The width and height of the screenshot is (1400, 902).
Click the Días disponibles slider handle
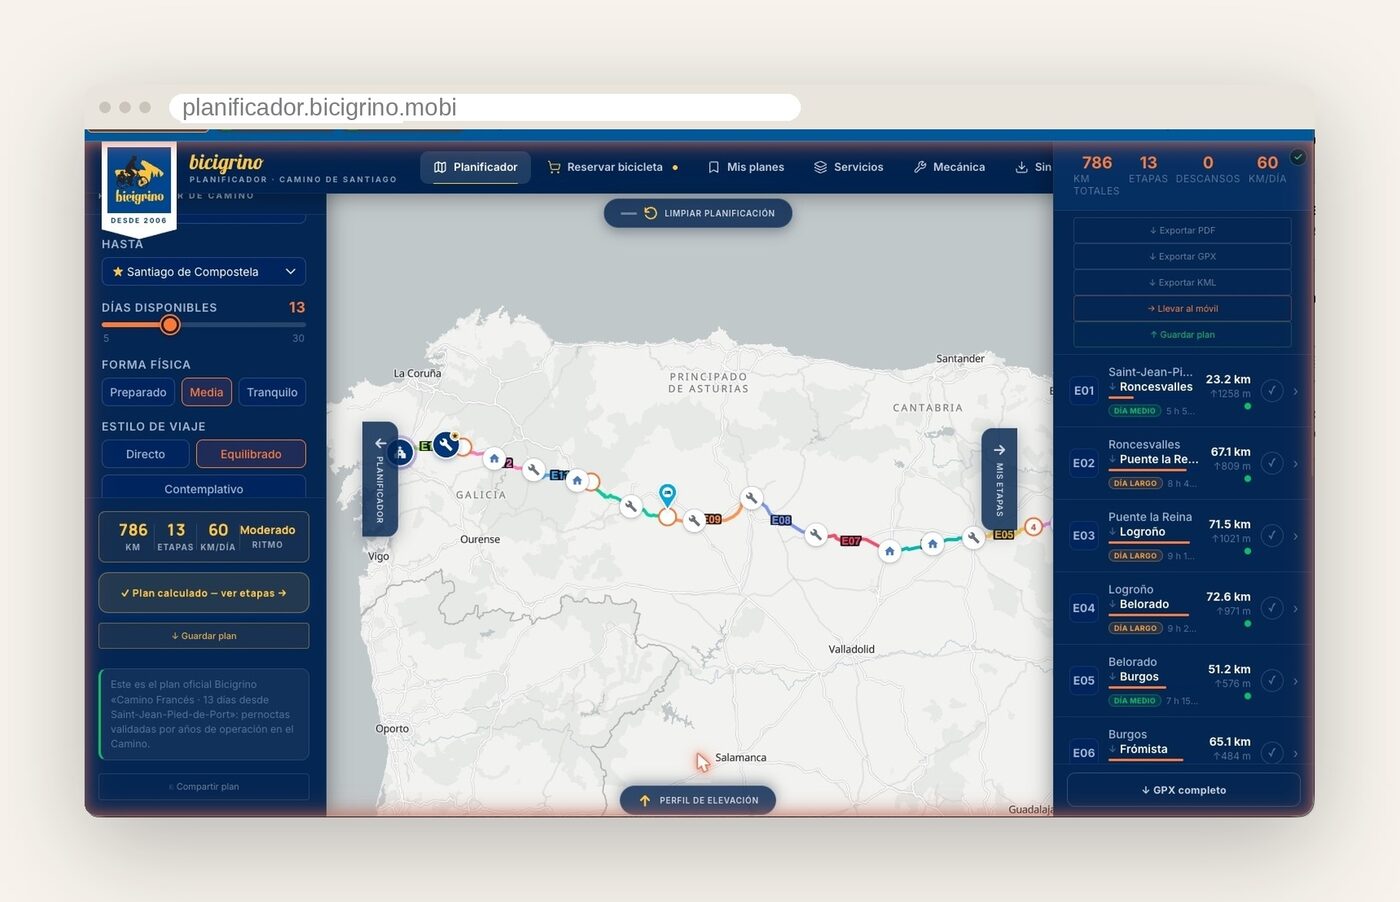click(170, 324)
